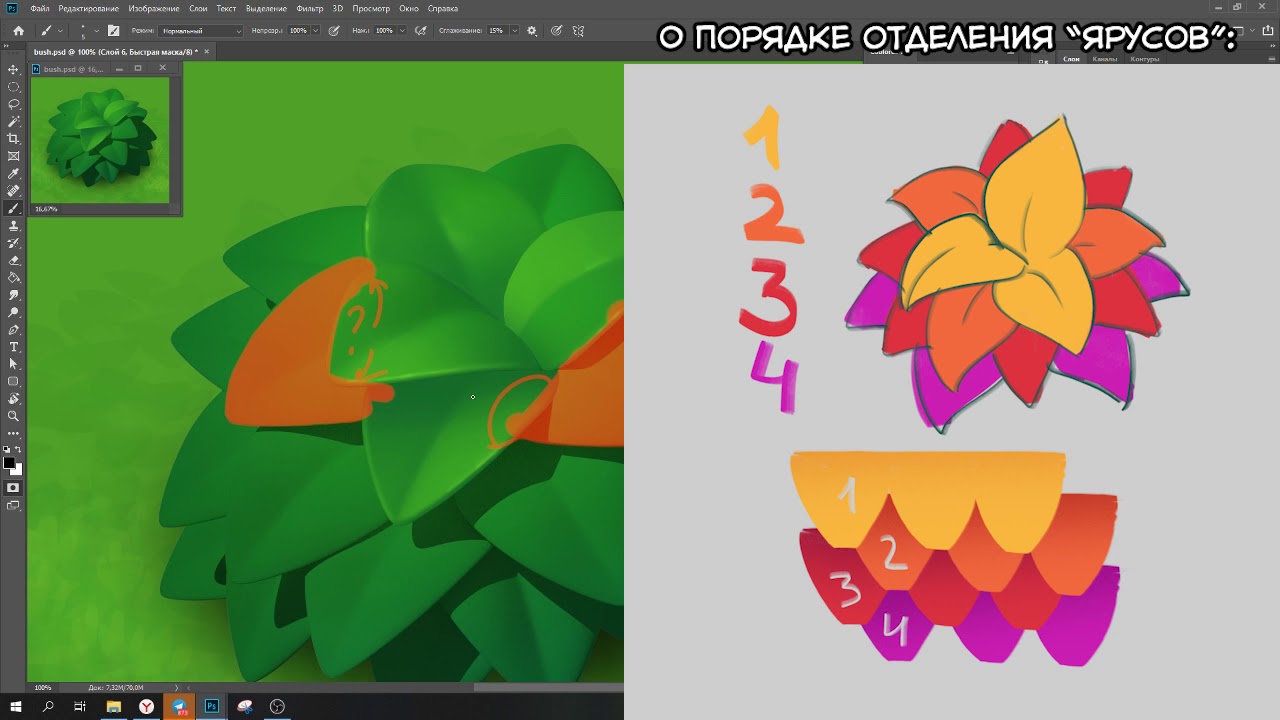The width and height of the screenshot is (1280, 720).
Task: Toggle pressure for brush size
Action: [x=556, y=31]
